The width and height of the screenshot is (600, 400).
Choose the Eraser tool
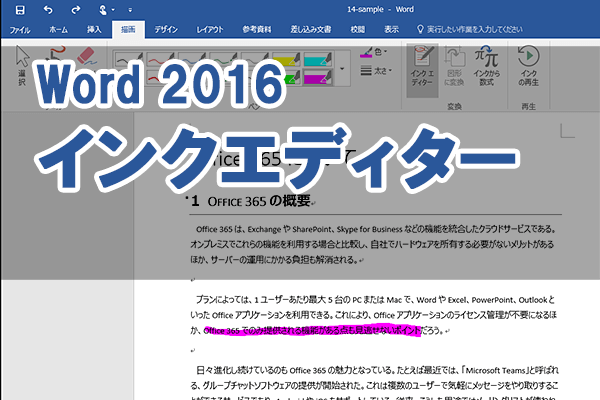point(86,56)
